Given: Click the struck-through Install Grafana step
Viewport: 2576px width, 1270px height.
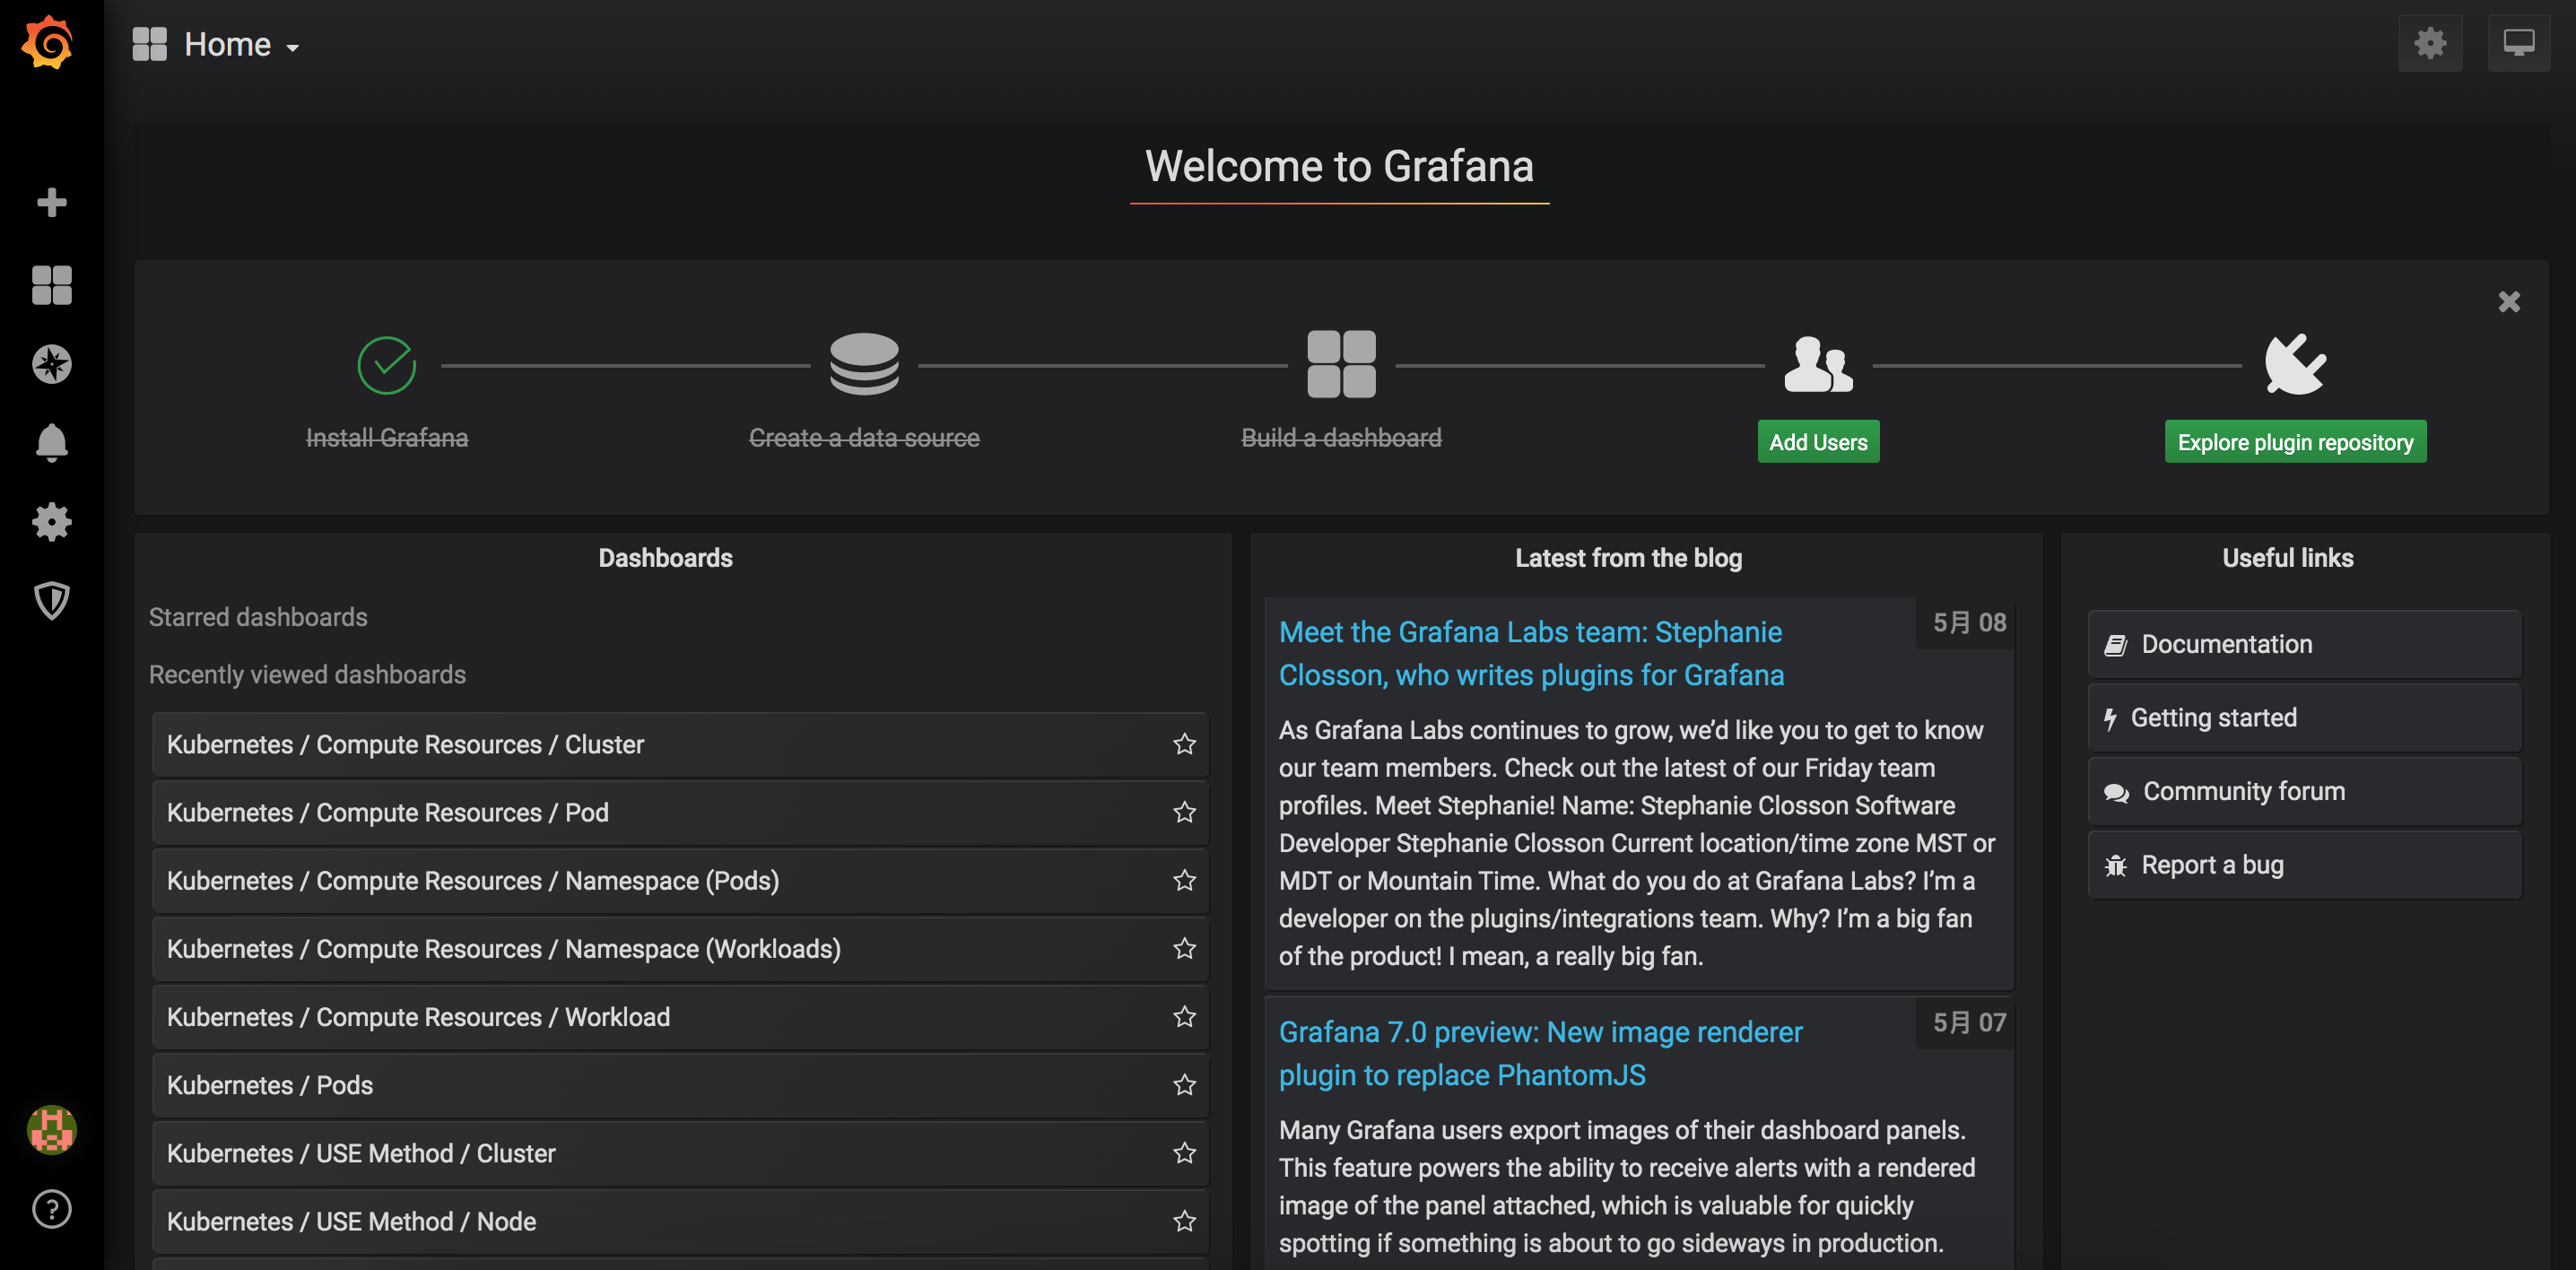Looking at the screenshot, I should click(x=387, y=438).
